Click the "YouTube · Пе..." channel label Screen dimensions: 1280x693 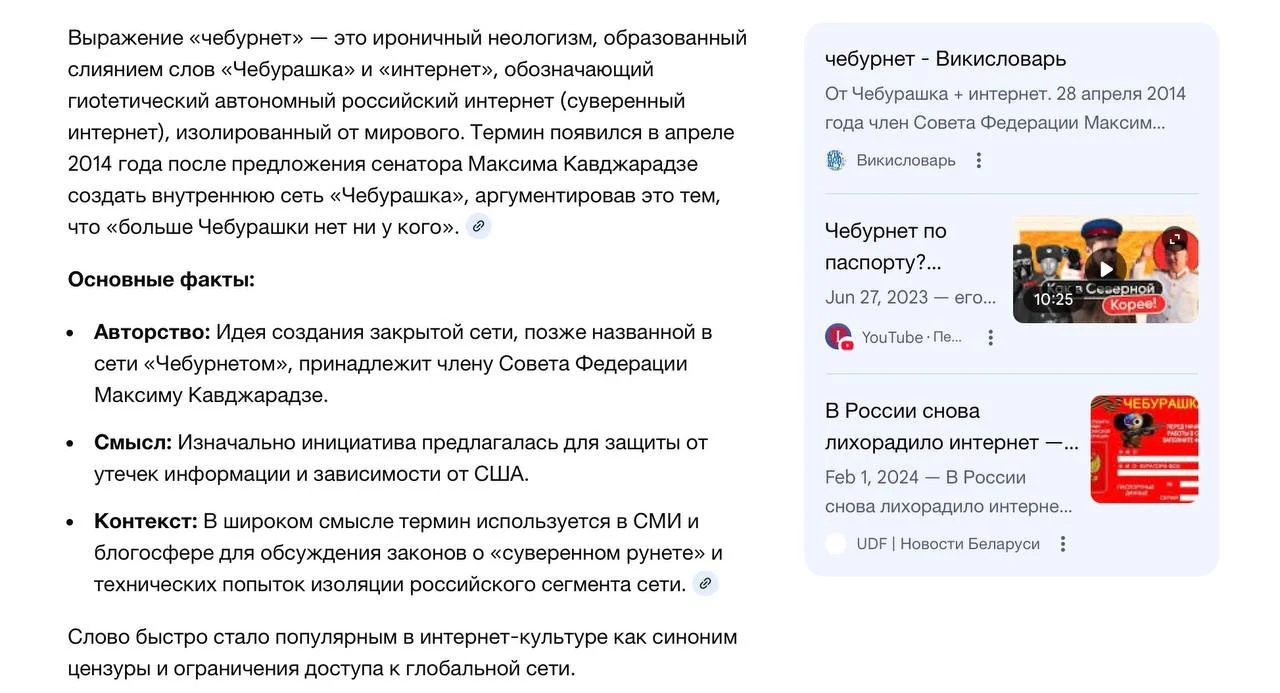coord(911,337)
